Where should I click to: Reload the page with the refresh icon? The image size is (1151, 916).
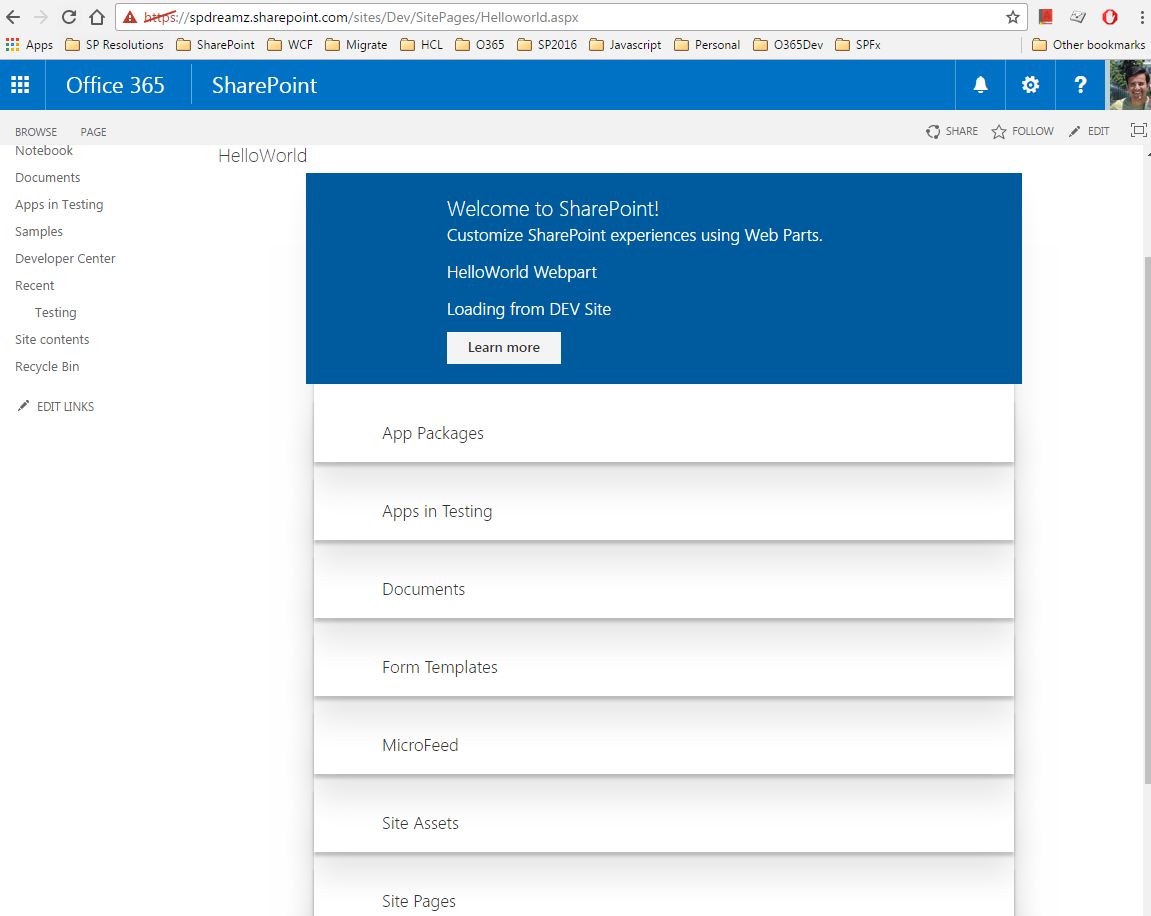tap(67, 16)
